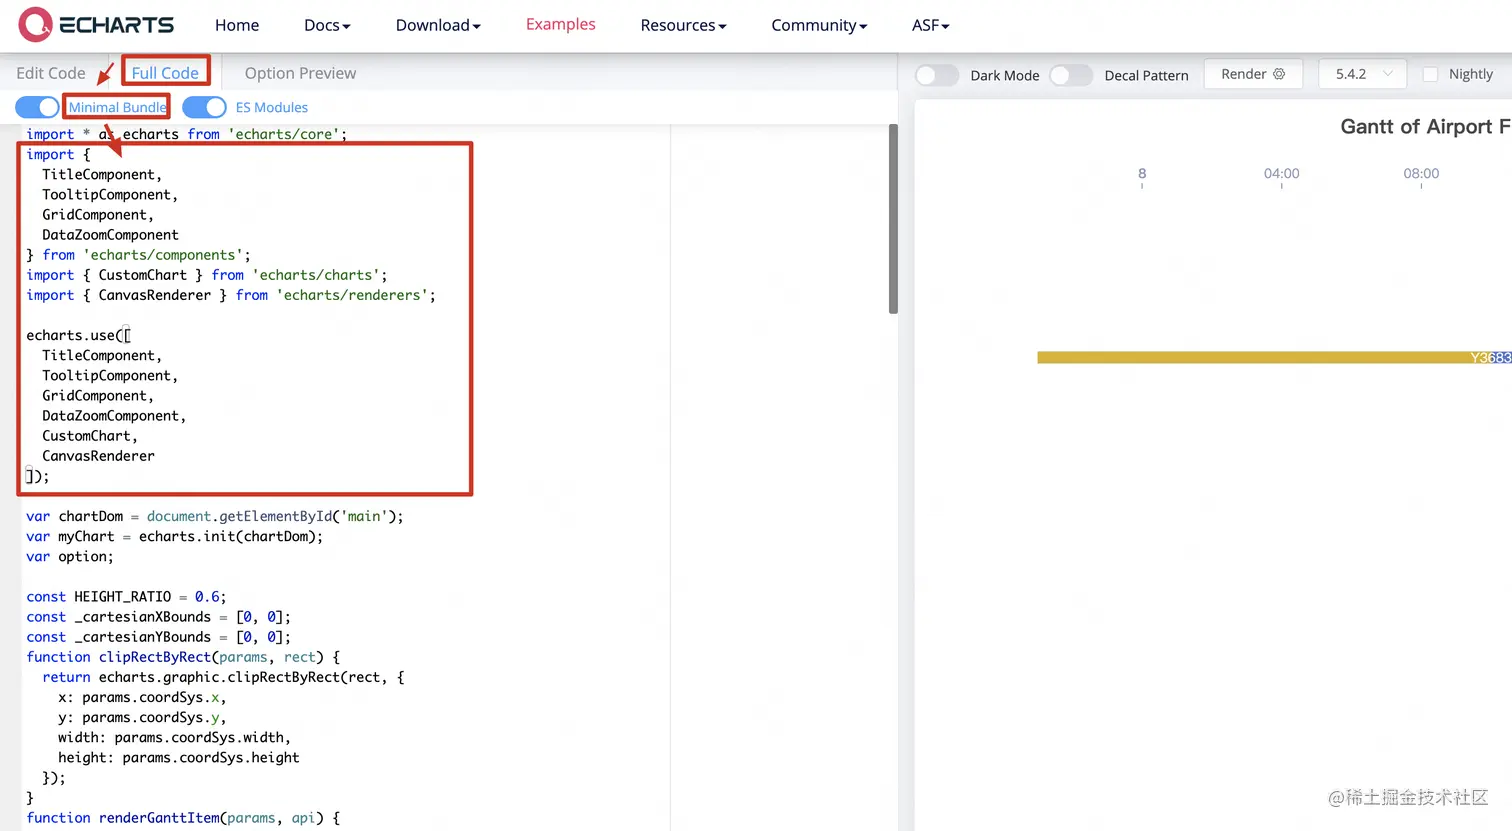Click the 'echarts/components' import string

click(163, 255)
